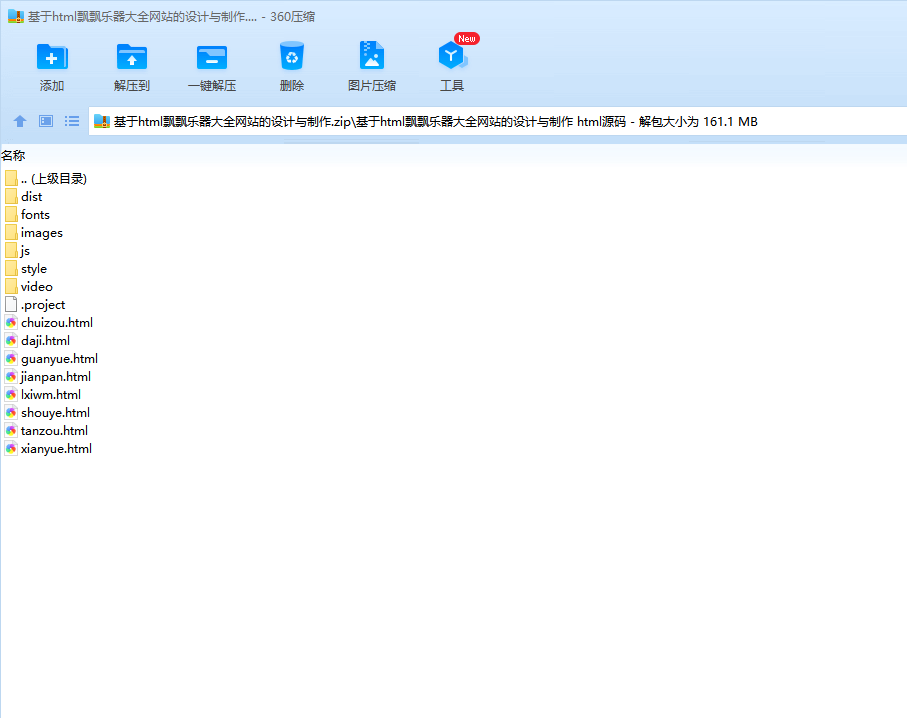
Task: Select the jianpan.html file
Action: click(x=47, y=377)
